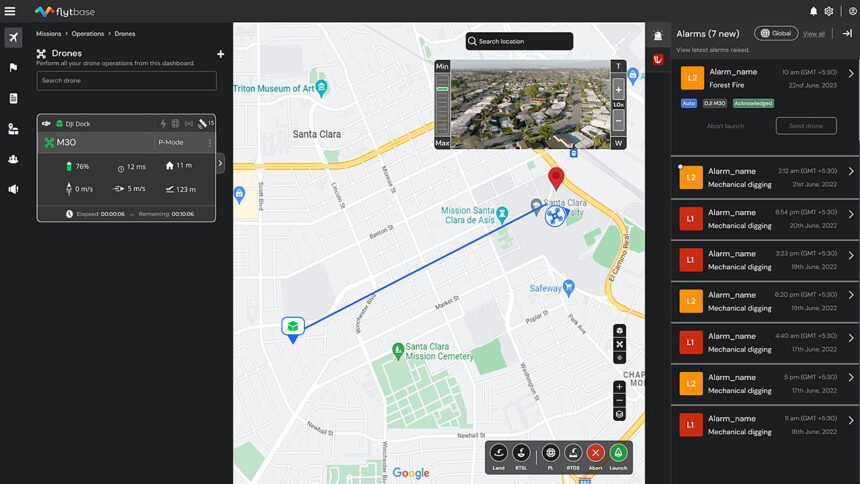
Task: Toggle the alarm siren panel icon
Action: (x=658, y=35)
